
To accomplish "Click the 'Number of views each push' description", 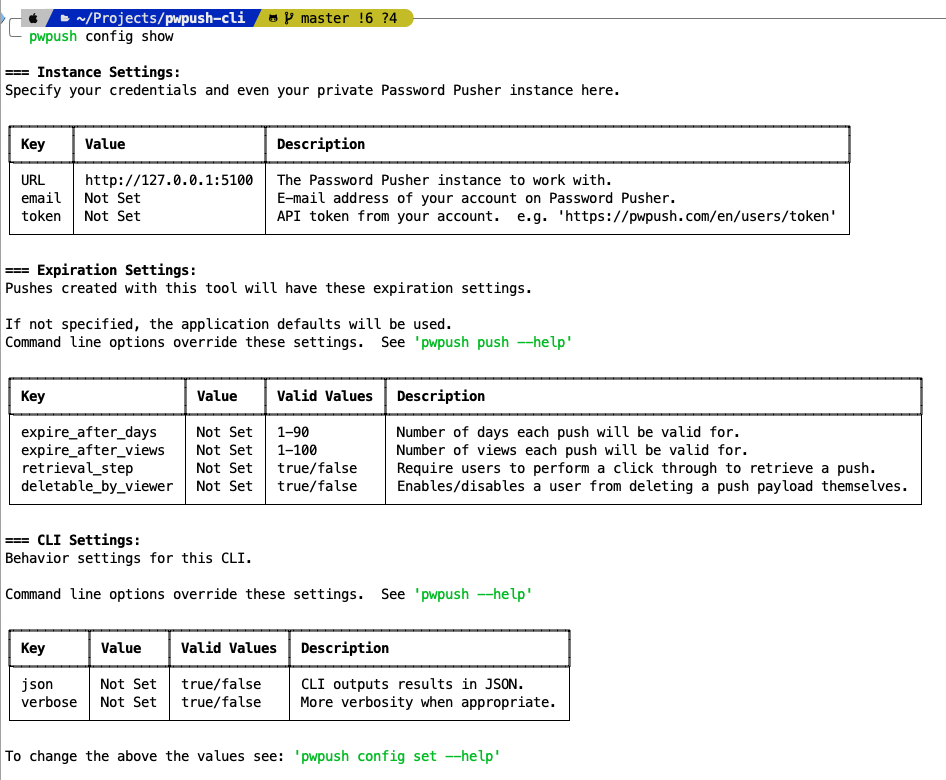I will (572, 451).
